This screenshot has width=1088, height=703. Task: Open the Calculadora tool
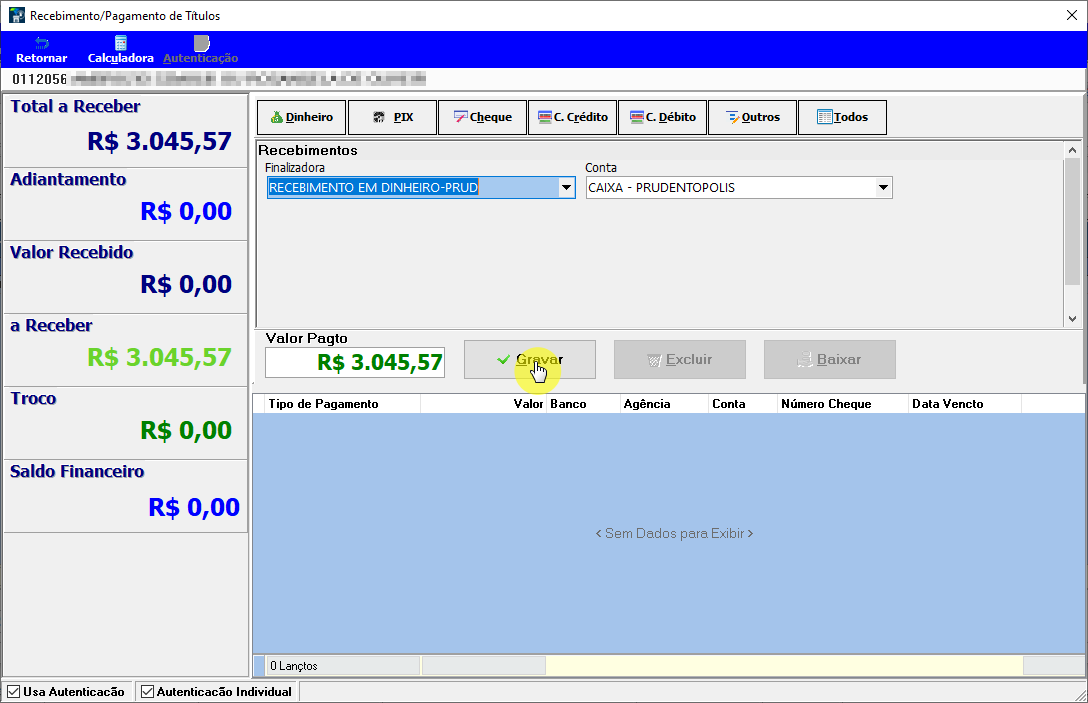point(120,50)
